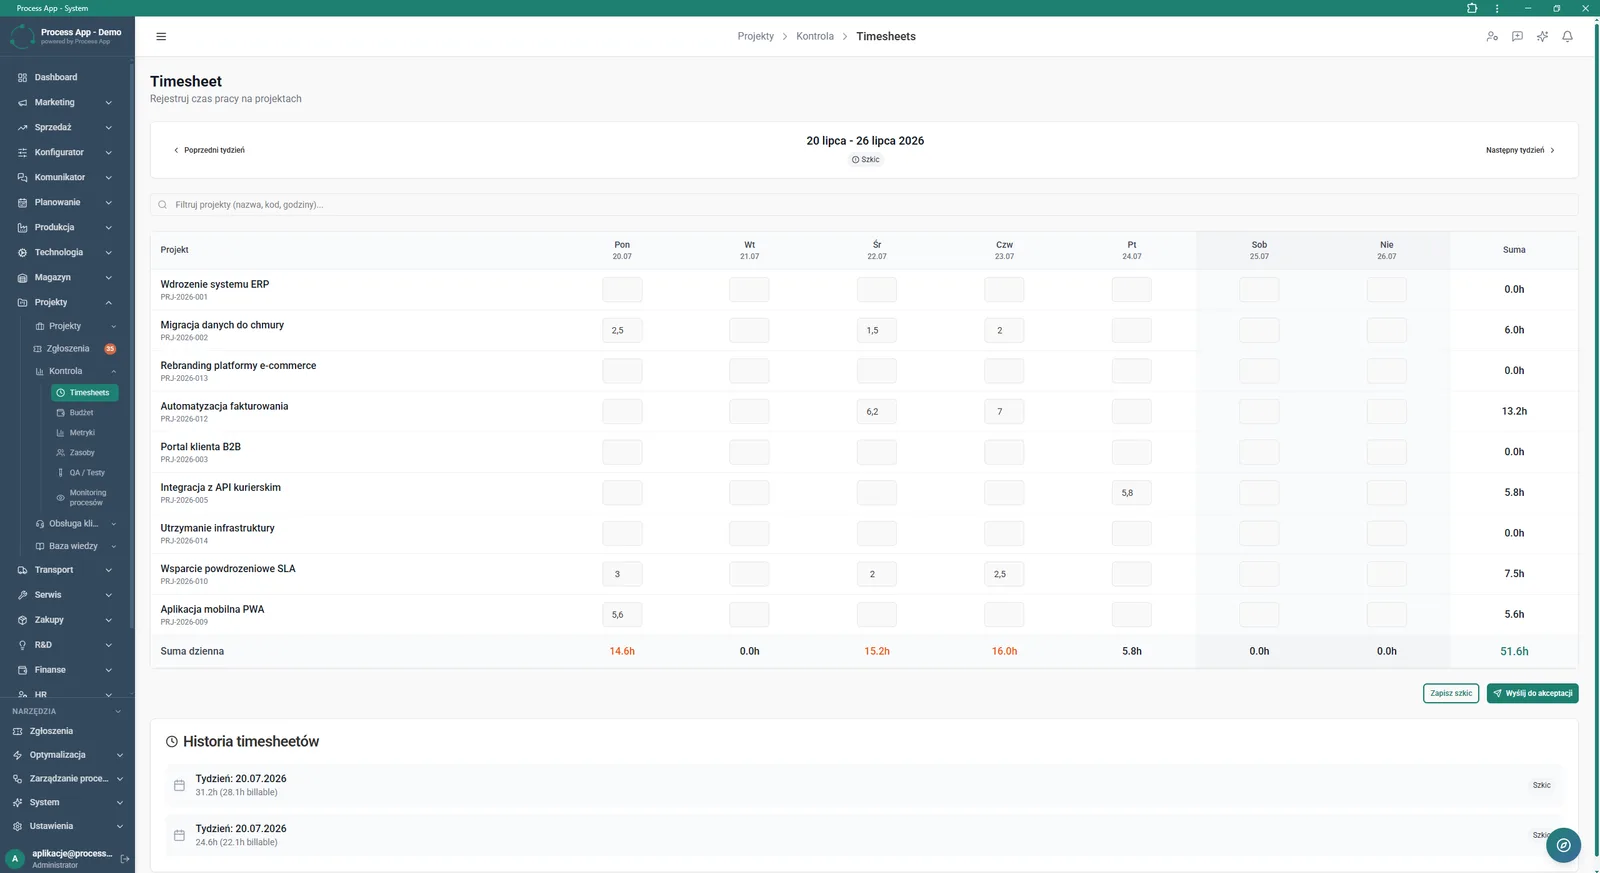Click the Magazyn warehouse icon
Image resolution: width=1600 pixels, height=873 pixels.
[x=22, y=277]
